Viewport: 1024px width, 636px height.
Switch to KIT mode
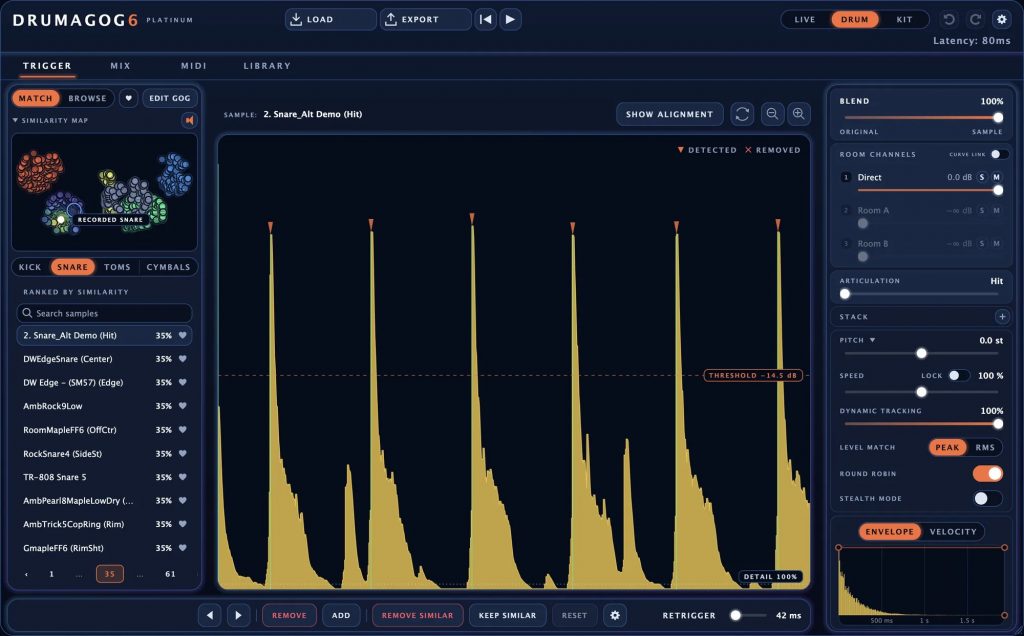click(904, 19)
